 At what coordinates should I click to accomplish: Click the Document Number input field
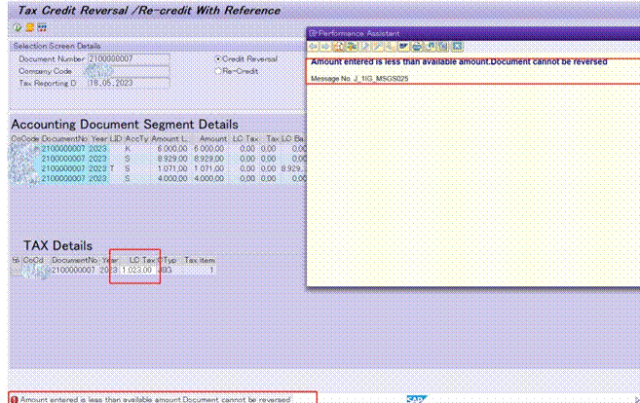(x=129, y=59)
